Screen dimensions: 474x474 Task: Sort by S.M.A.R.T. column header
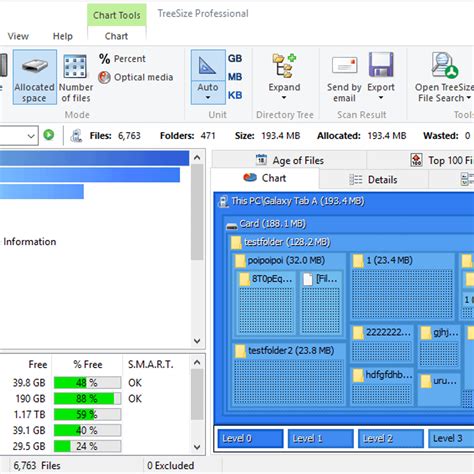151,364
